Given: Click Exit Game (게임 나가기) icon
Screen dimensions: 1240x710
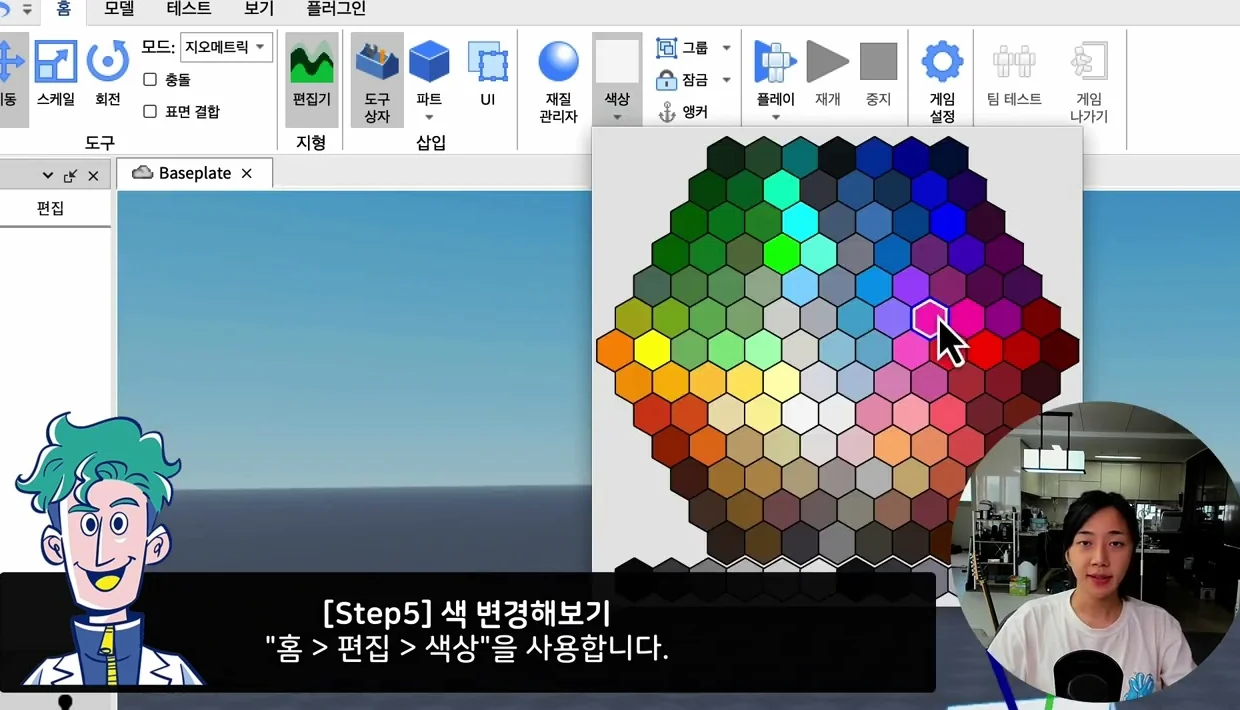Looking at the screenshot, I should [x=1088, y=61].
